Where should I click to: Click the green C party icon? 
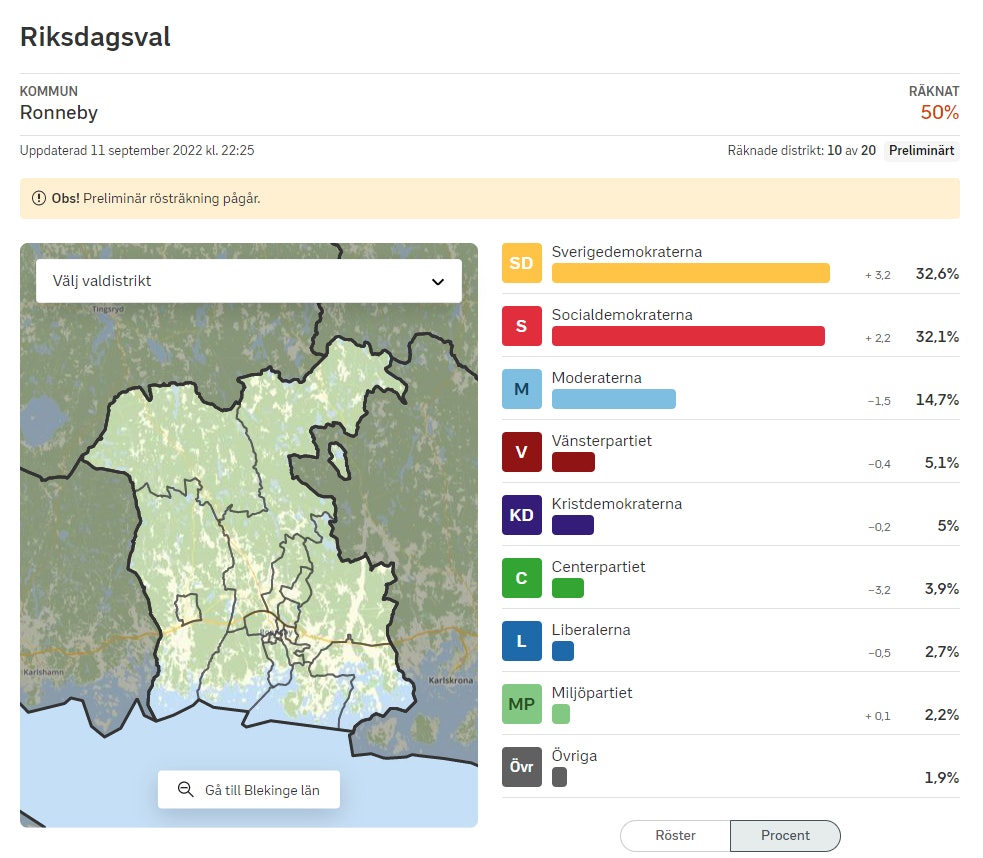tap(521, 578)
